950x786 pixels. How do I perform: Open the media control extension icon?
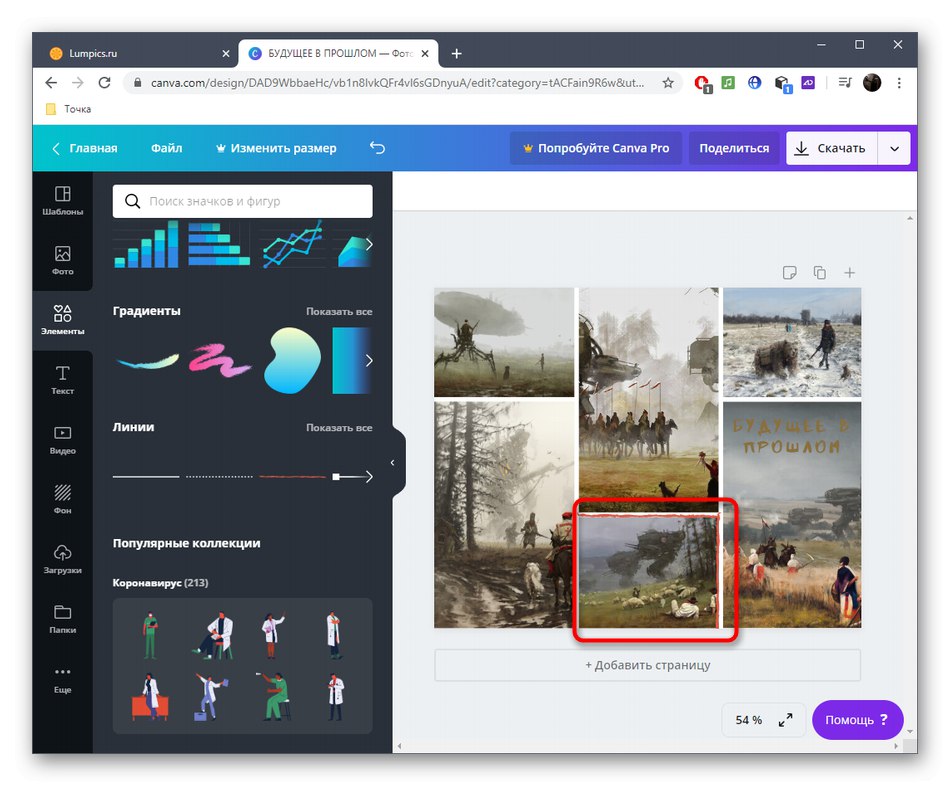[844, 82]
